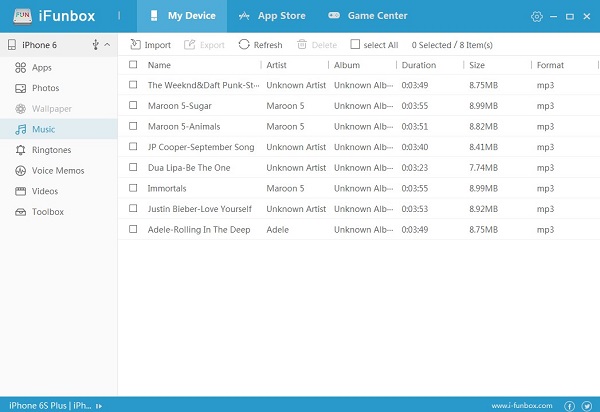Check the JP Cooper-September Song checkbox
Image resolution: width=600 pixels, height=412 pixels.
click(x=133, y=147)
